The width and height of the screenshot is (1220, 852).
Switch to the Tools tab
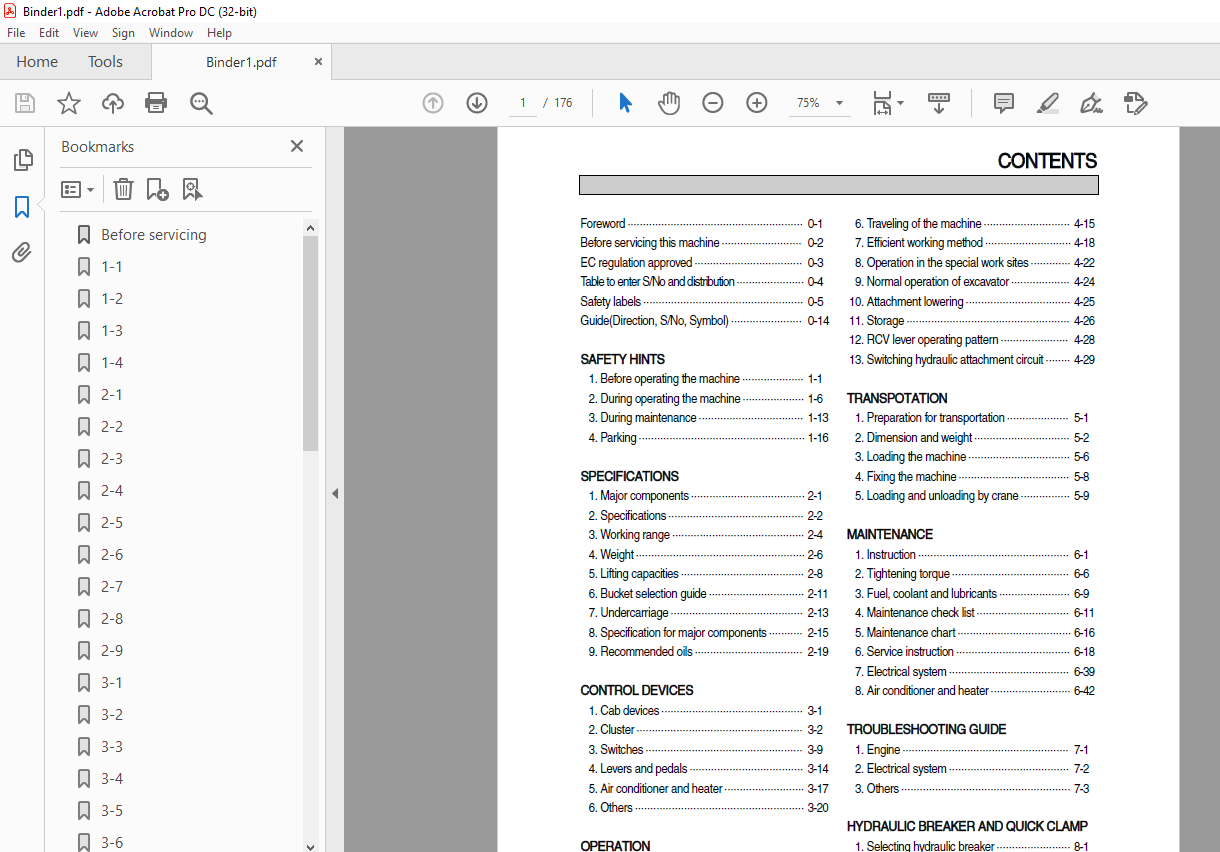105,62
